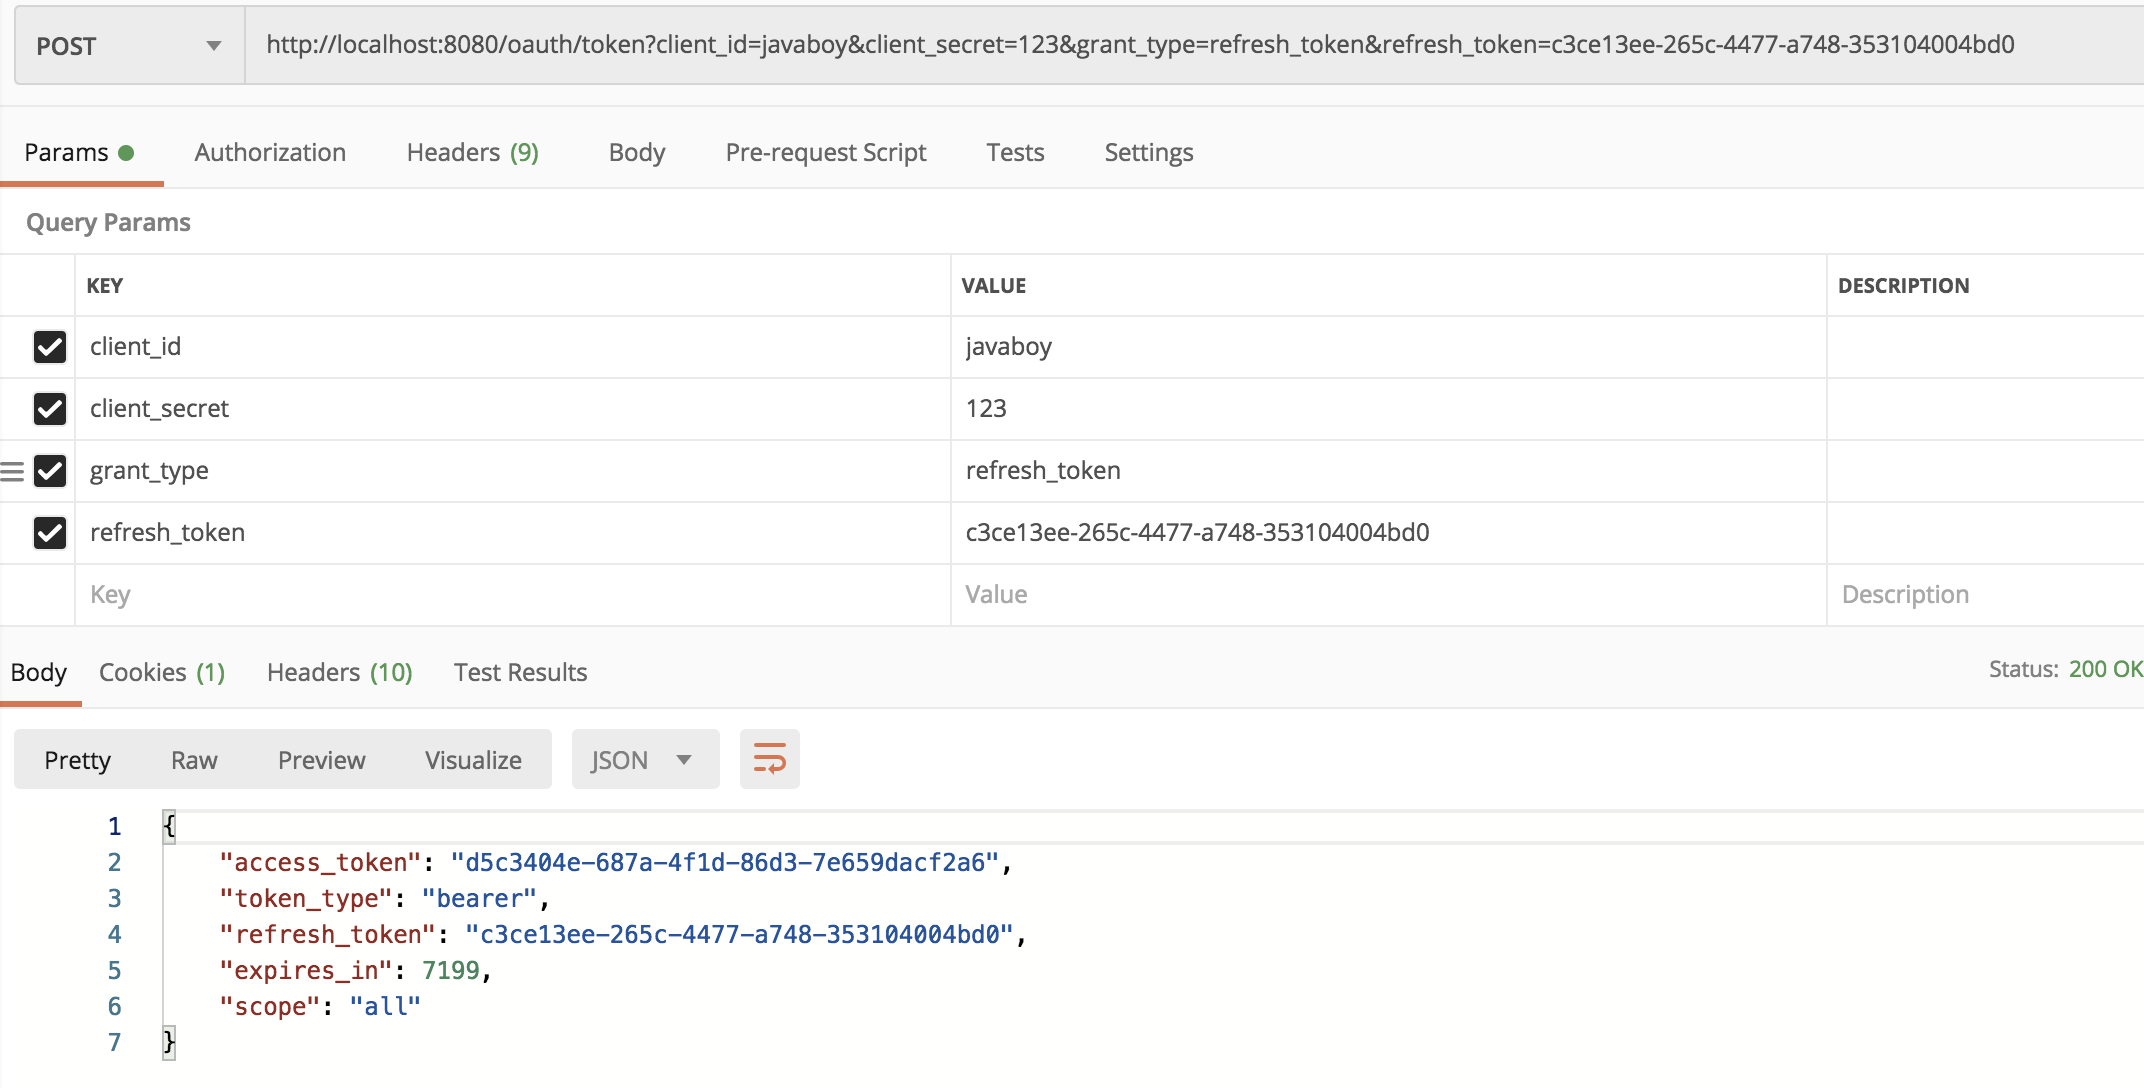Open the request Body tab
2144x1088 pixels.
pos(636,153)
